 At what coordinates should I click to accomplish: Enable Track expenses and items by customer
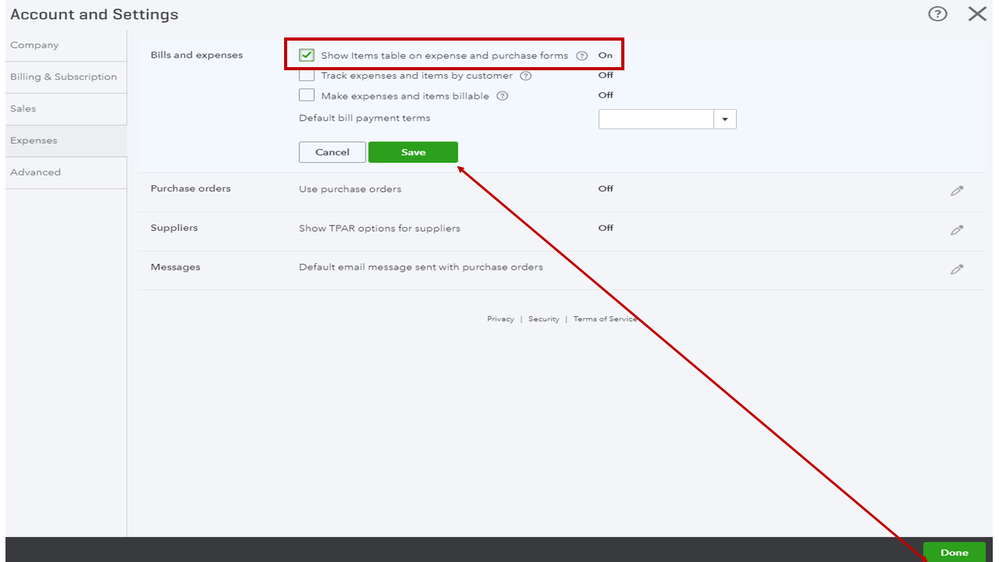pyautogui.click(x=306, y=76)
